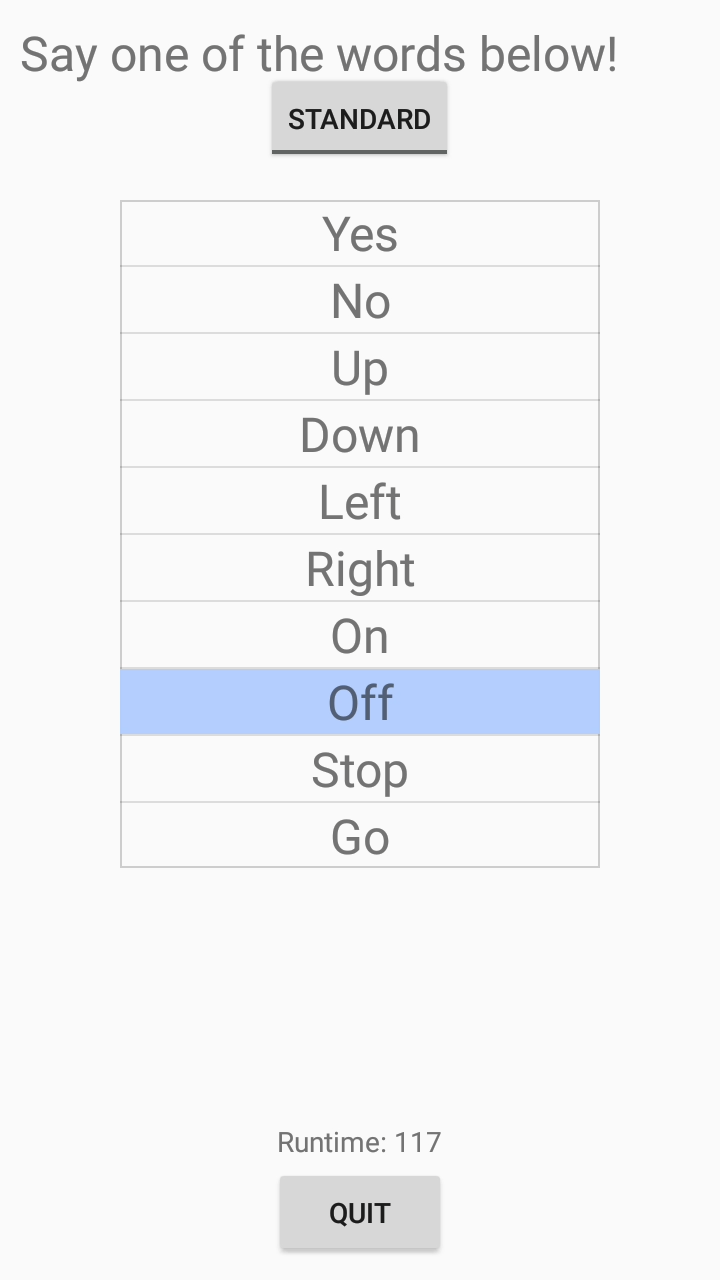Tap the 'Say one of the words below!' heading
720x1280 pixels.
coord(319,54)
